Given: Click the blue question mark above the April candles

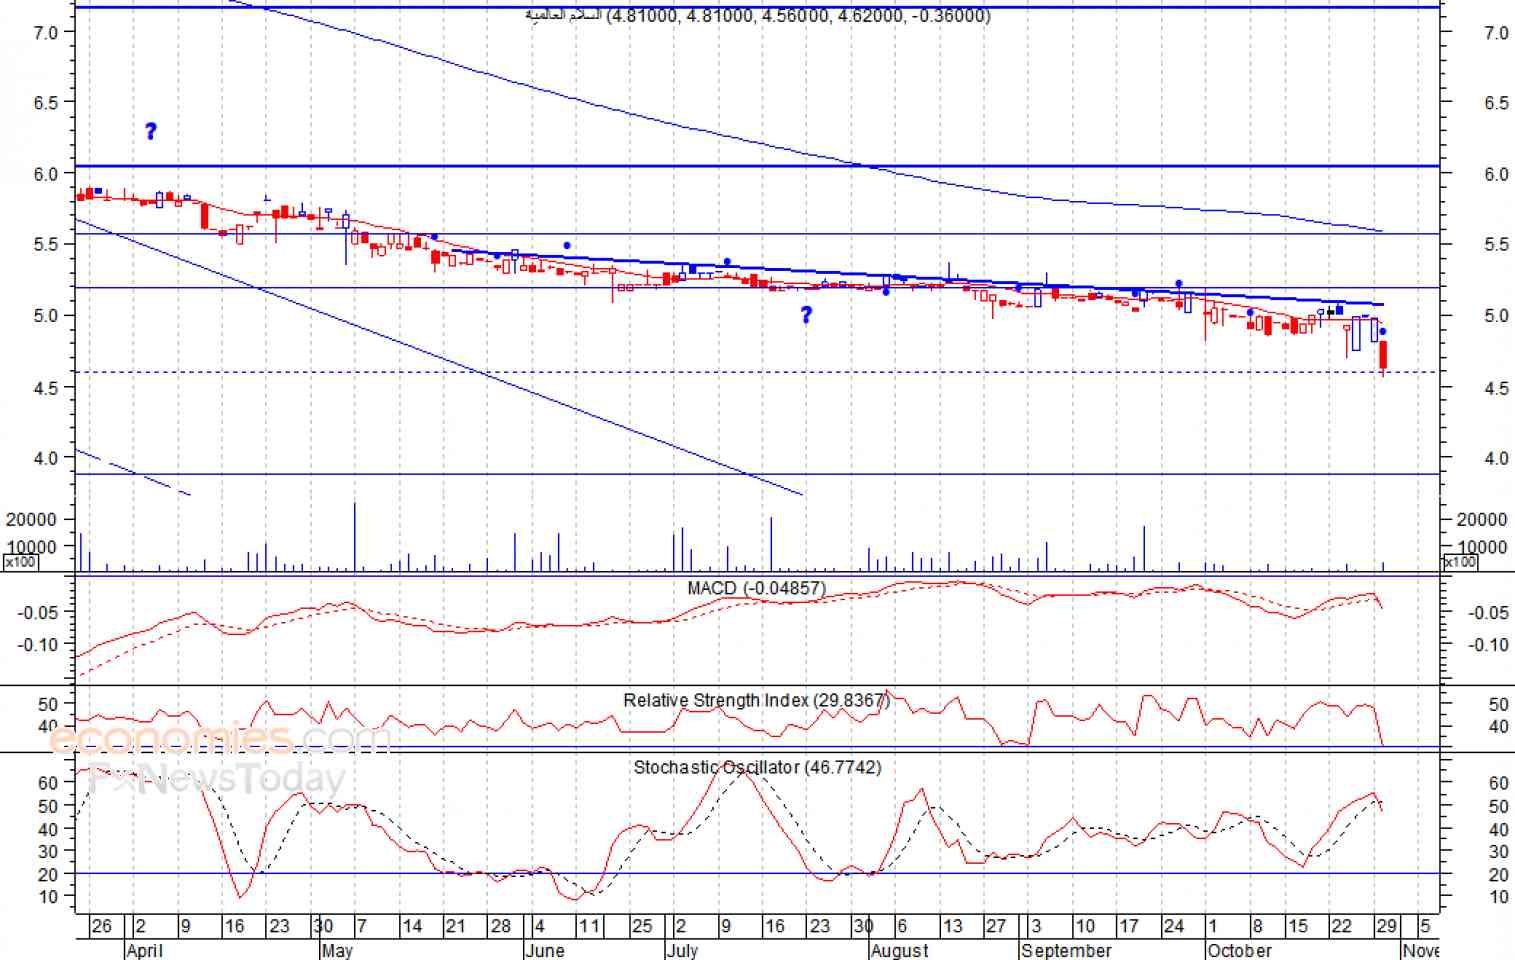Looking at the screenshot, I should pos(151,131).
